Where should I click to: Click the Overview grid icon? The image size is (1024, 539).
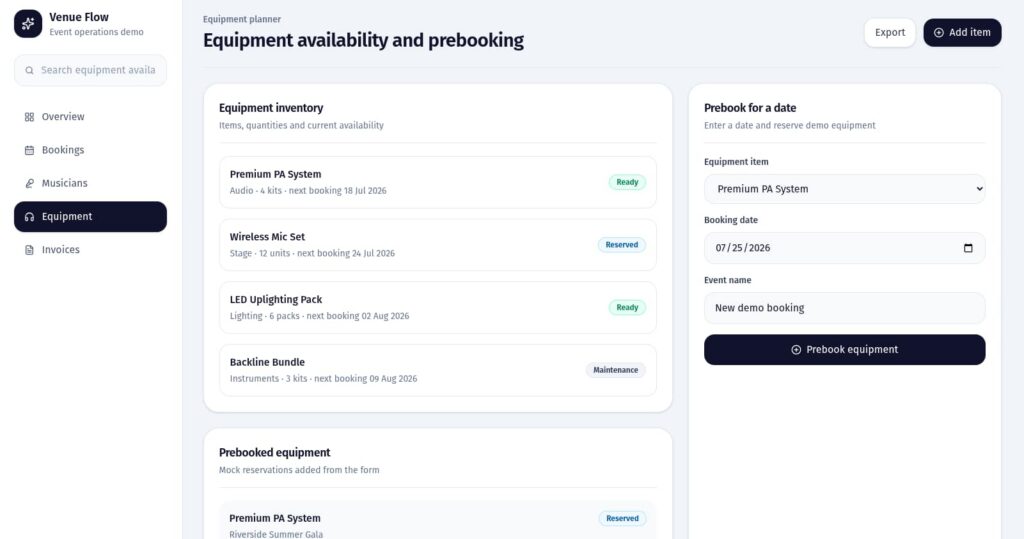[29, 117]
